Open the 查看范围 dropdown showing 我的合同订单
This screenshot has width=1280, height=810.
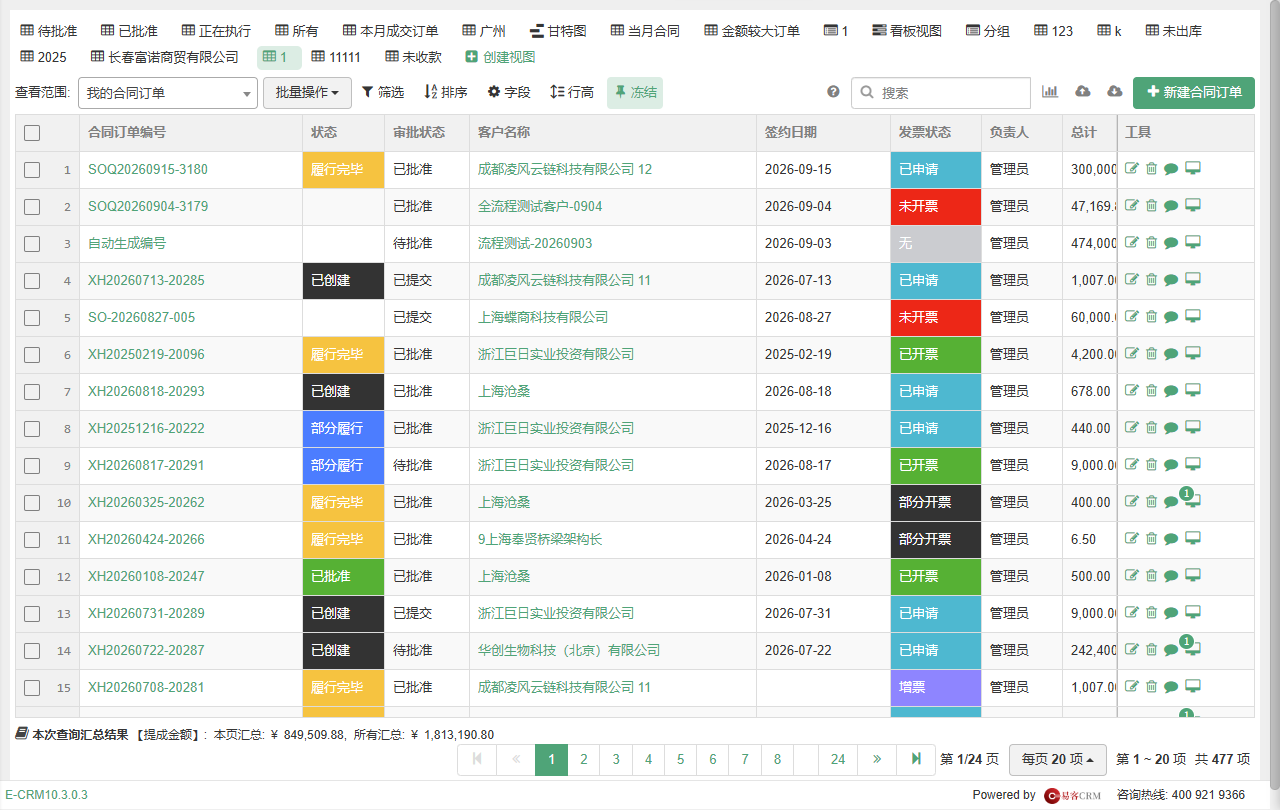[x=168, y=93]
